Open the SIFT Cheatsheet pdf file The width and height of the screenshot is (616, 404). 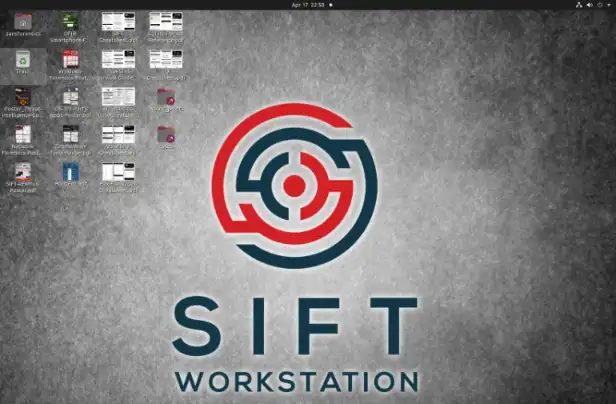click(118, 21)
